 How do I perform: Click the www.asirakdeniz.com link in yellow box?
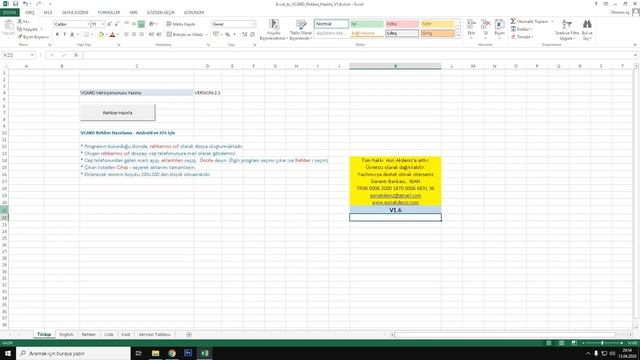[x=395, y=202]
